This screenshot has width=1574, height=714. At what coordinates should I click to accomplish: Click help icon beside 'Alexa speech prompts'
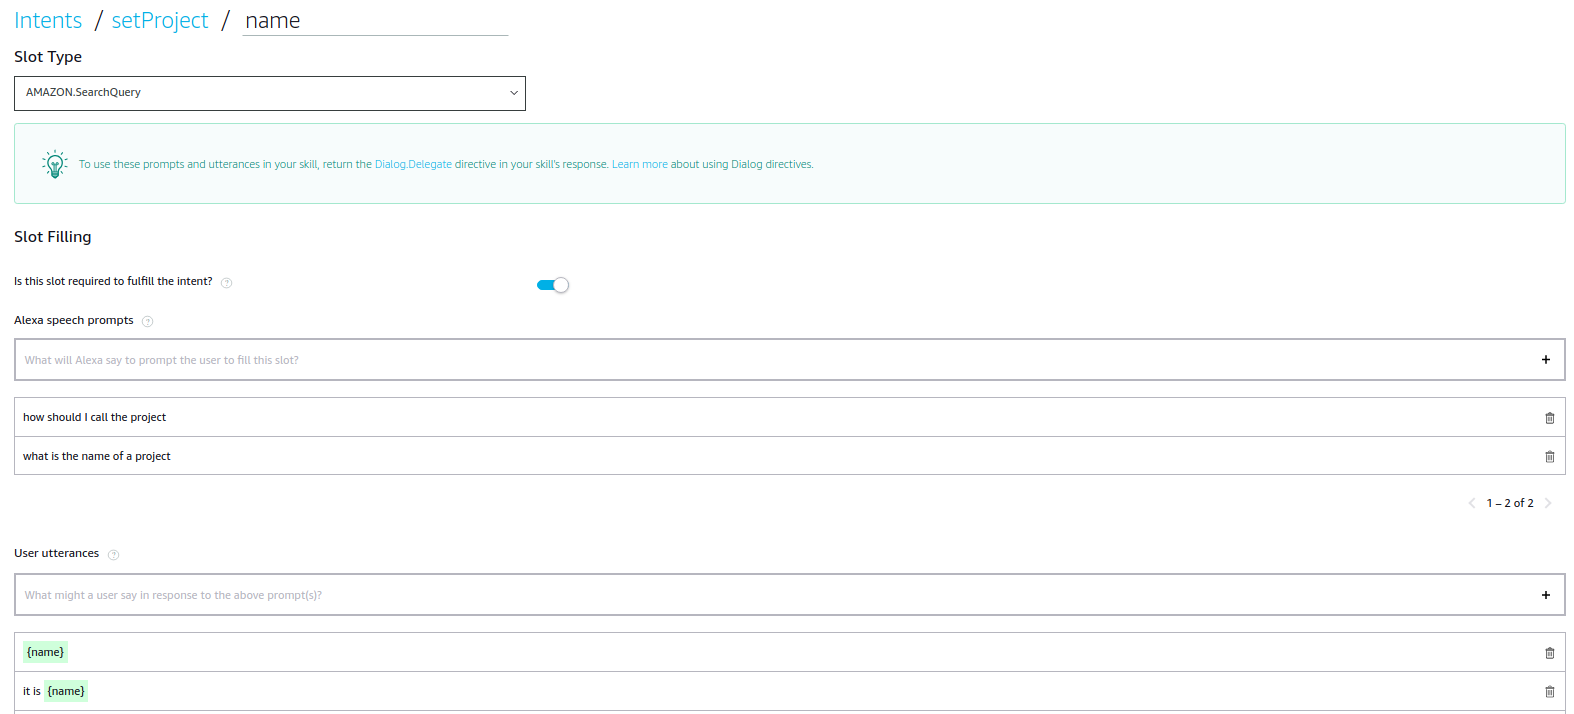click(x=148, y=322)
